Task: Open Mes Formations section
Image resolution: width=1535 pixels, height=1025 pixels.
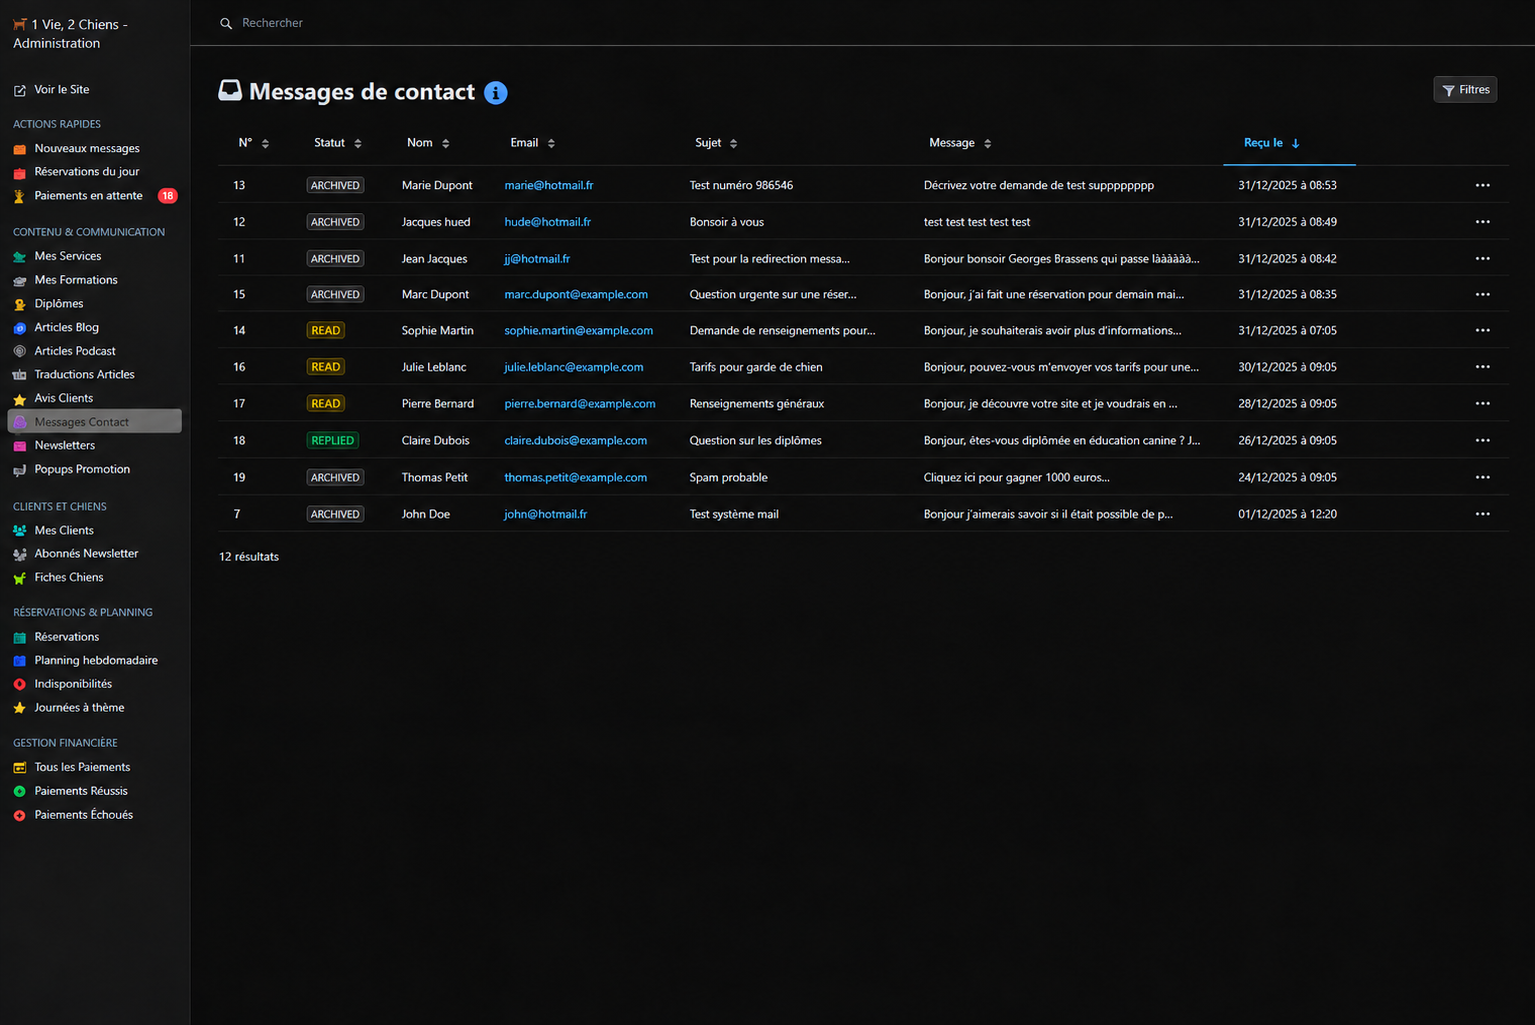Action: (x=76, y=280)
